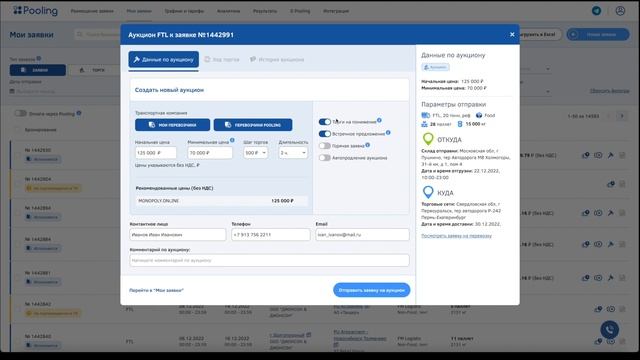The image size is (640, 360).
Task: Click the auction hammer icon in row 1442884
Action: (x=611, y=244)
